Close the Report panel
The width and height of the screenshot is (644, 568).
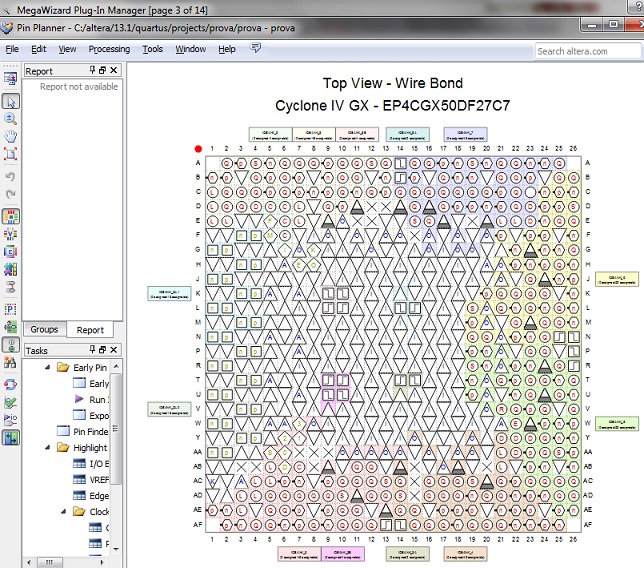114,70
